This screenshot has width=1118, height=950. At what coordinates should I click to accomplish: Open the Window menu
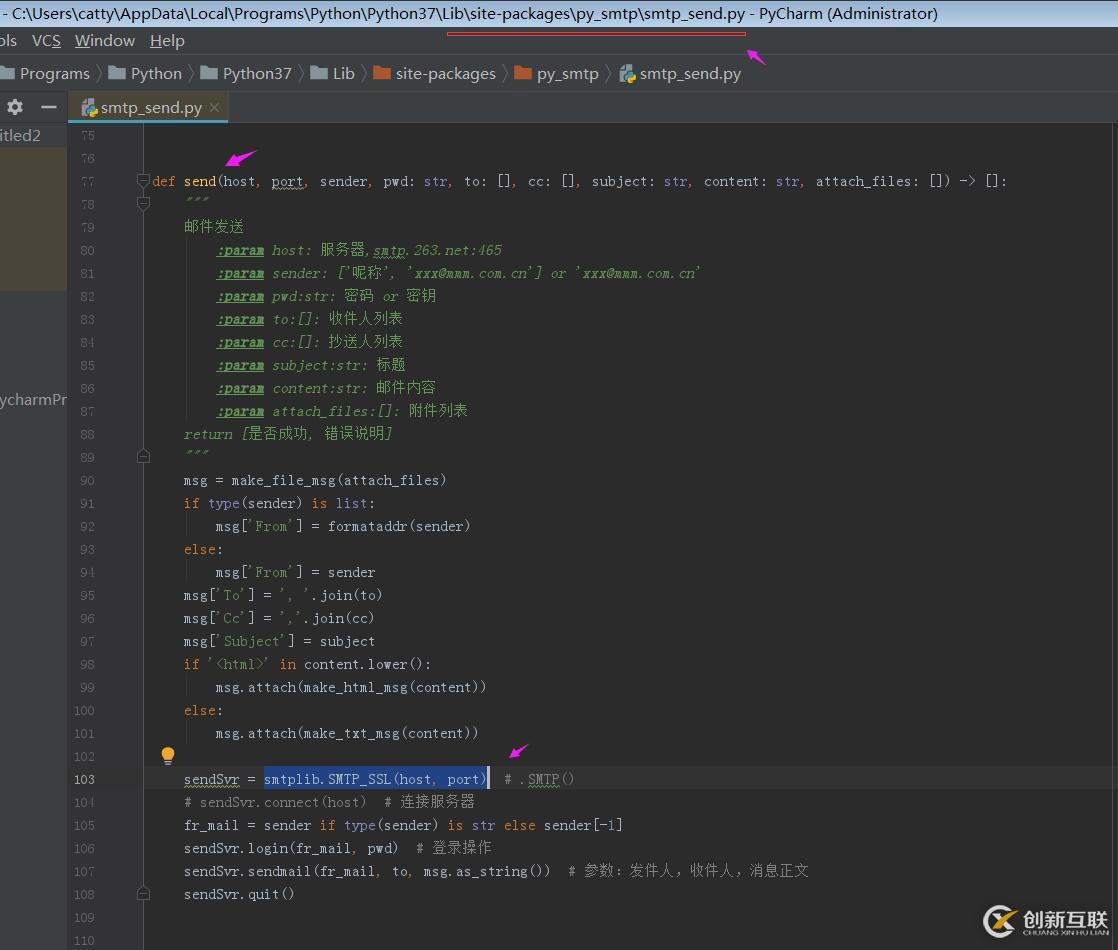click(x=105, y=41)
